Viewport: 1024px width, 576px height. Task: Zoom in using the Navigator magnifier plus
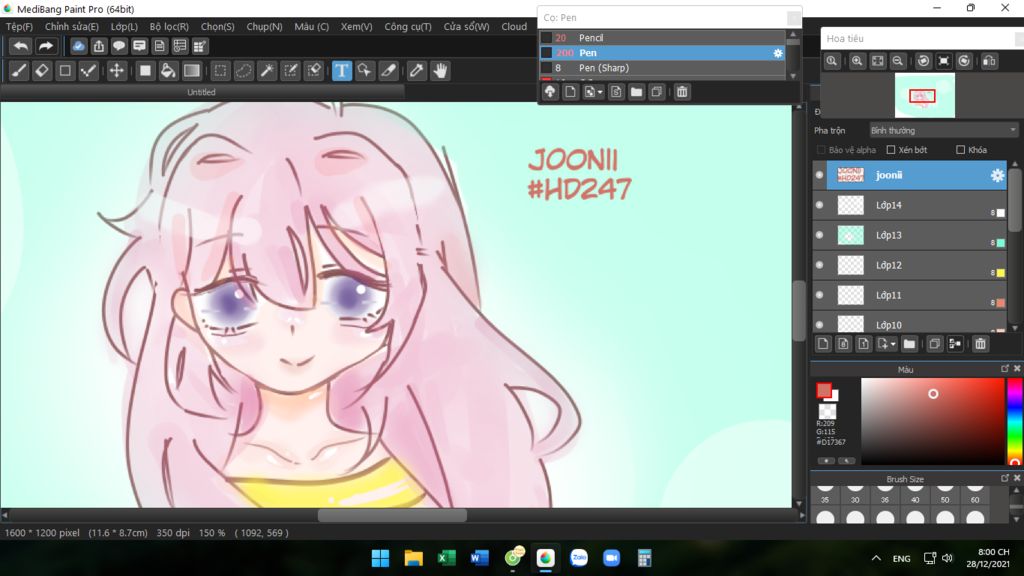(x=857, y=61)
